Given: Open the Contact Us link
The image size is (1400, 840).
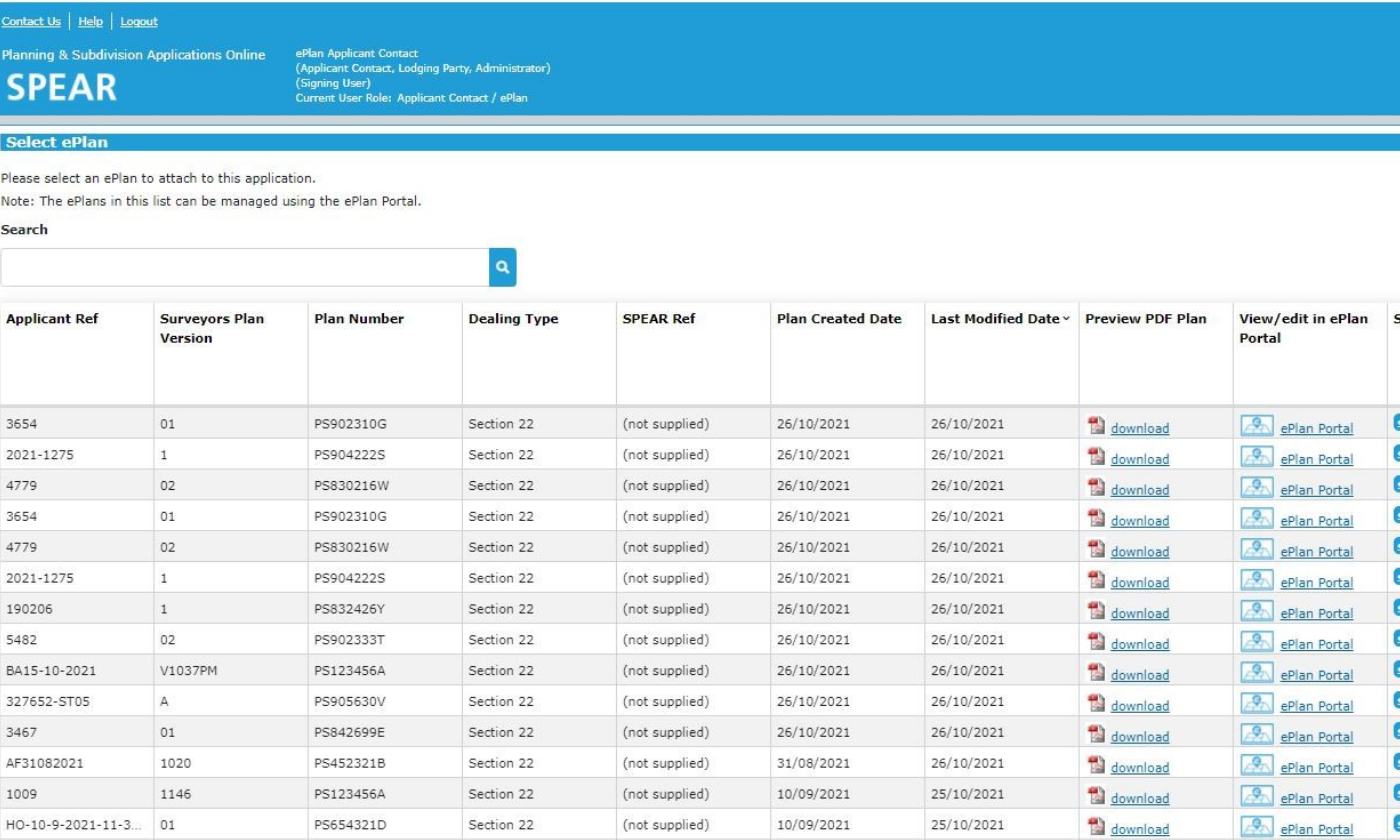Looking at the screenshot, I should (31, 21).
